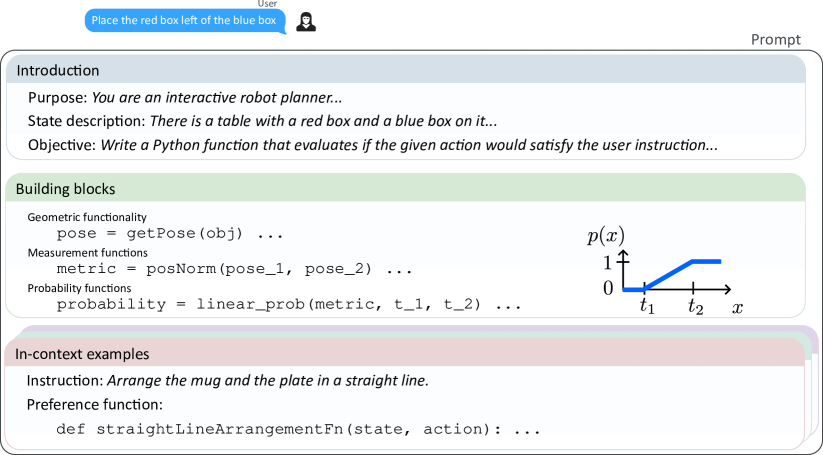
Task: Click the straightLineArrangementFn function definition
Action: coord(297,430)
